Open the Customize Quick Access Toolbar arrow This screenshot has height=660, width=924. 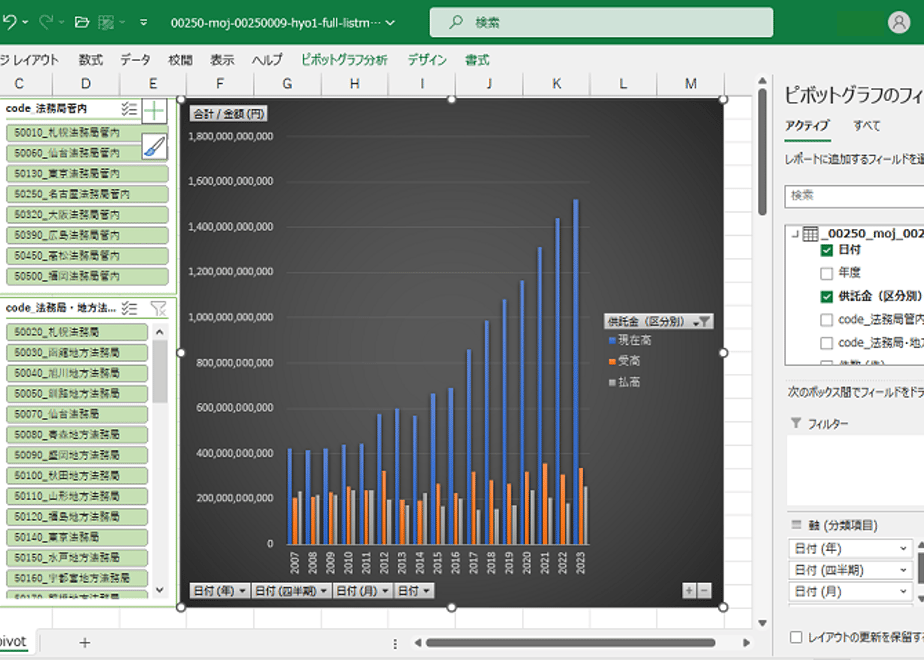[143, 22]
